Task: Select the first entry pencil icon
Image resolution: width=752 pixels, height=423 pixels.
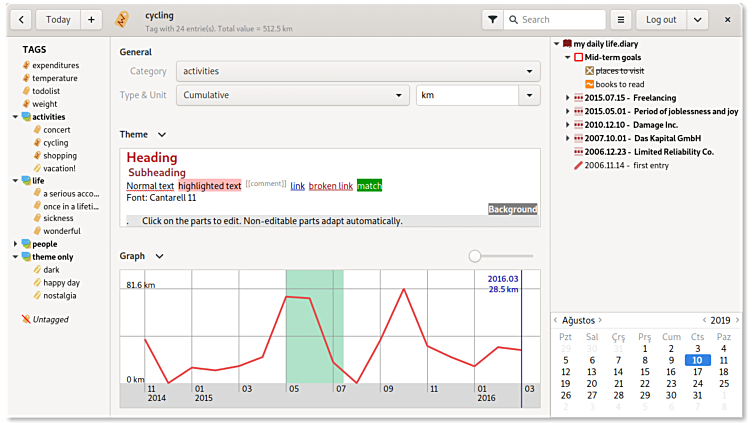Action: [578, 165]
